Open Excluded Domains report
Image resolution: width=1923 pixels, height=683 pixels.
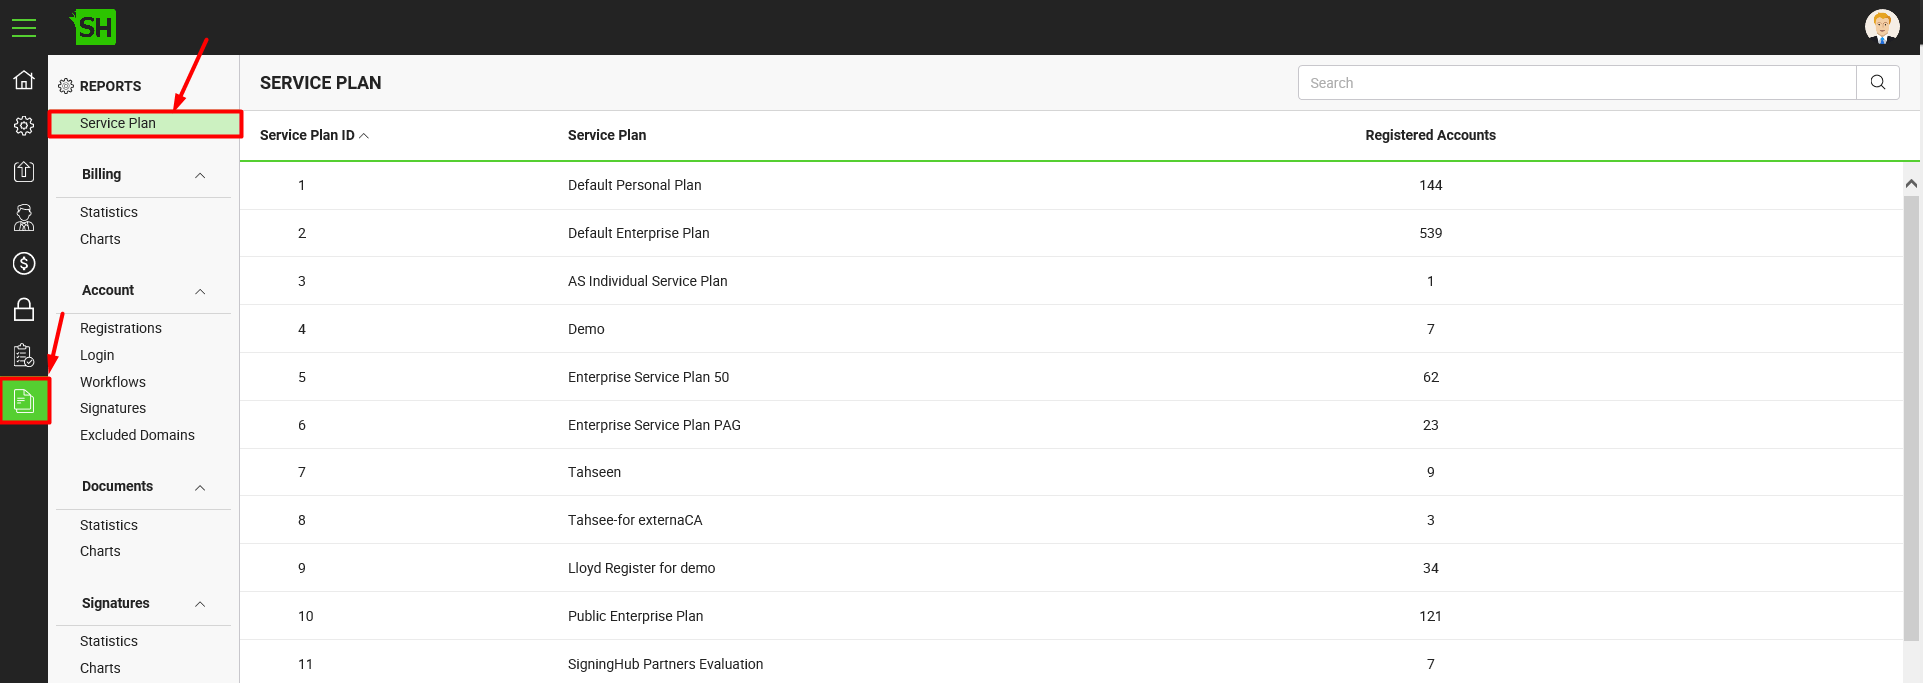137,435
